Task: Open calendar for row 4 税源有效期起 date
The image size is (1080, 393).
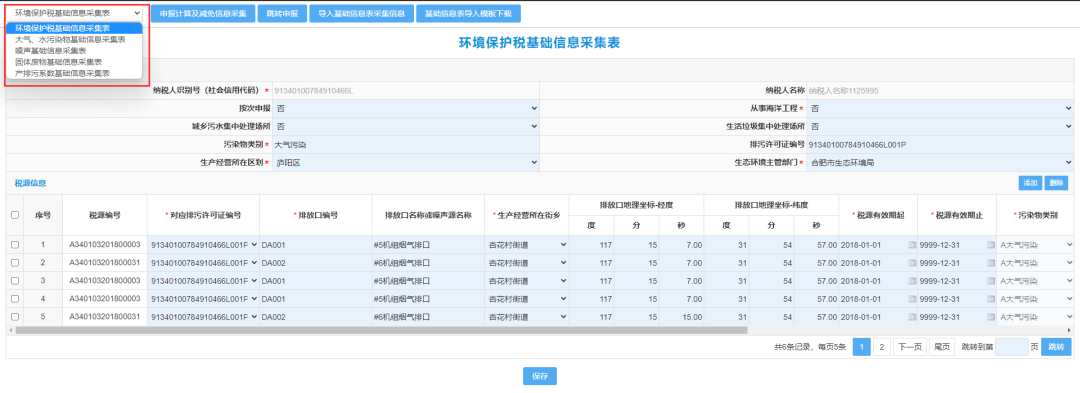Action: click(x=913, y=299)
